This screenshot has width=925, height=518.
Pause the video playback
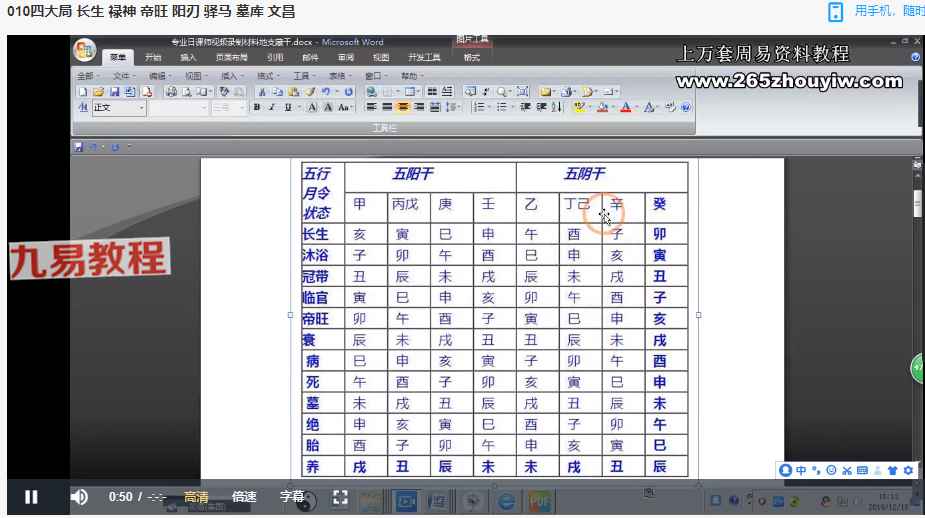pyautogui.click(x=31, y=497)
